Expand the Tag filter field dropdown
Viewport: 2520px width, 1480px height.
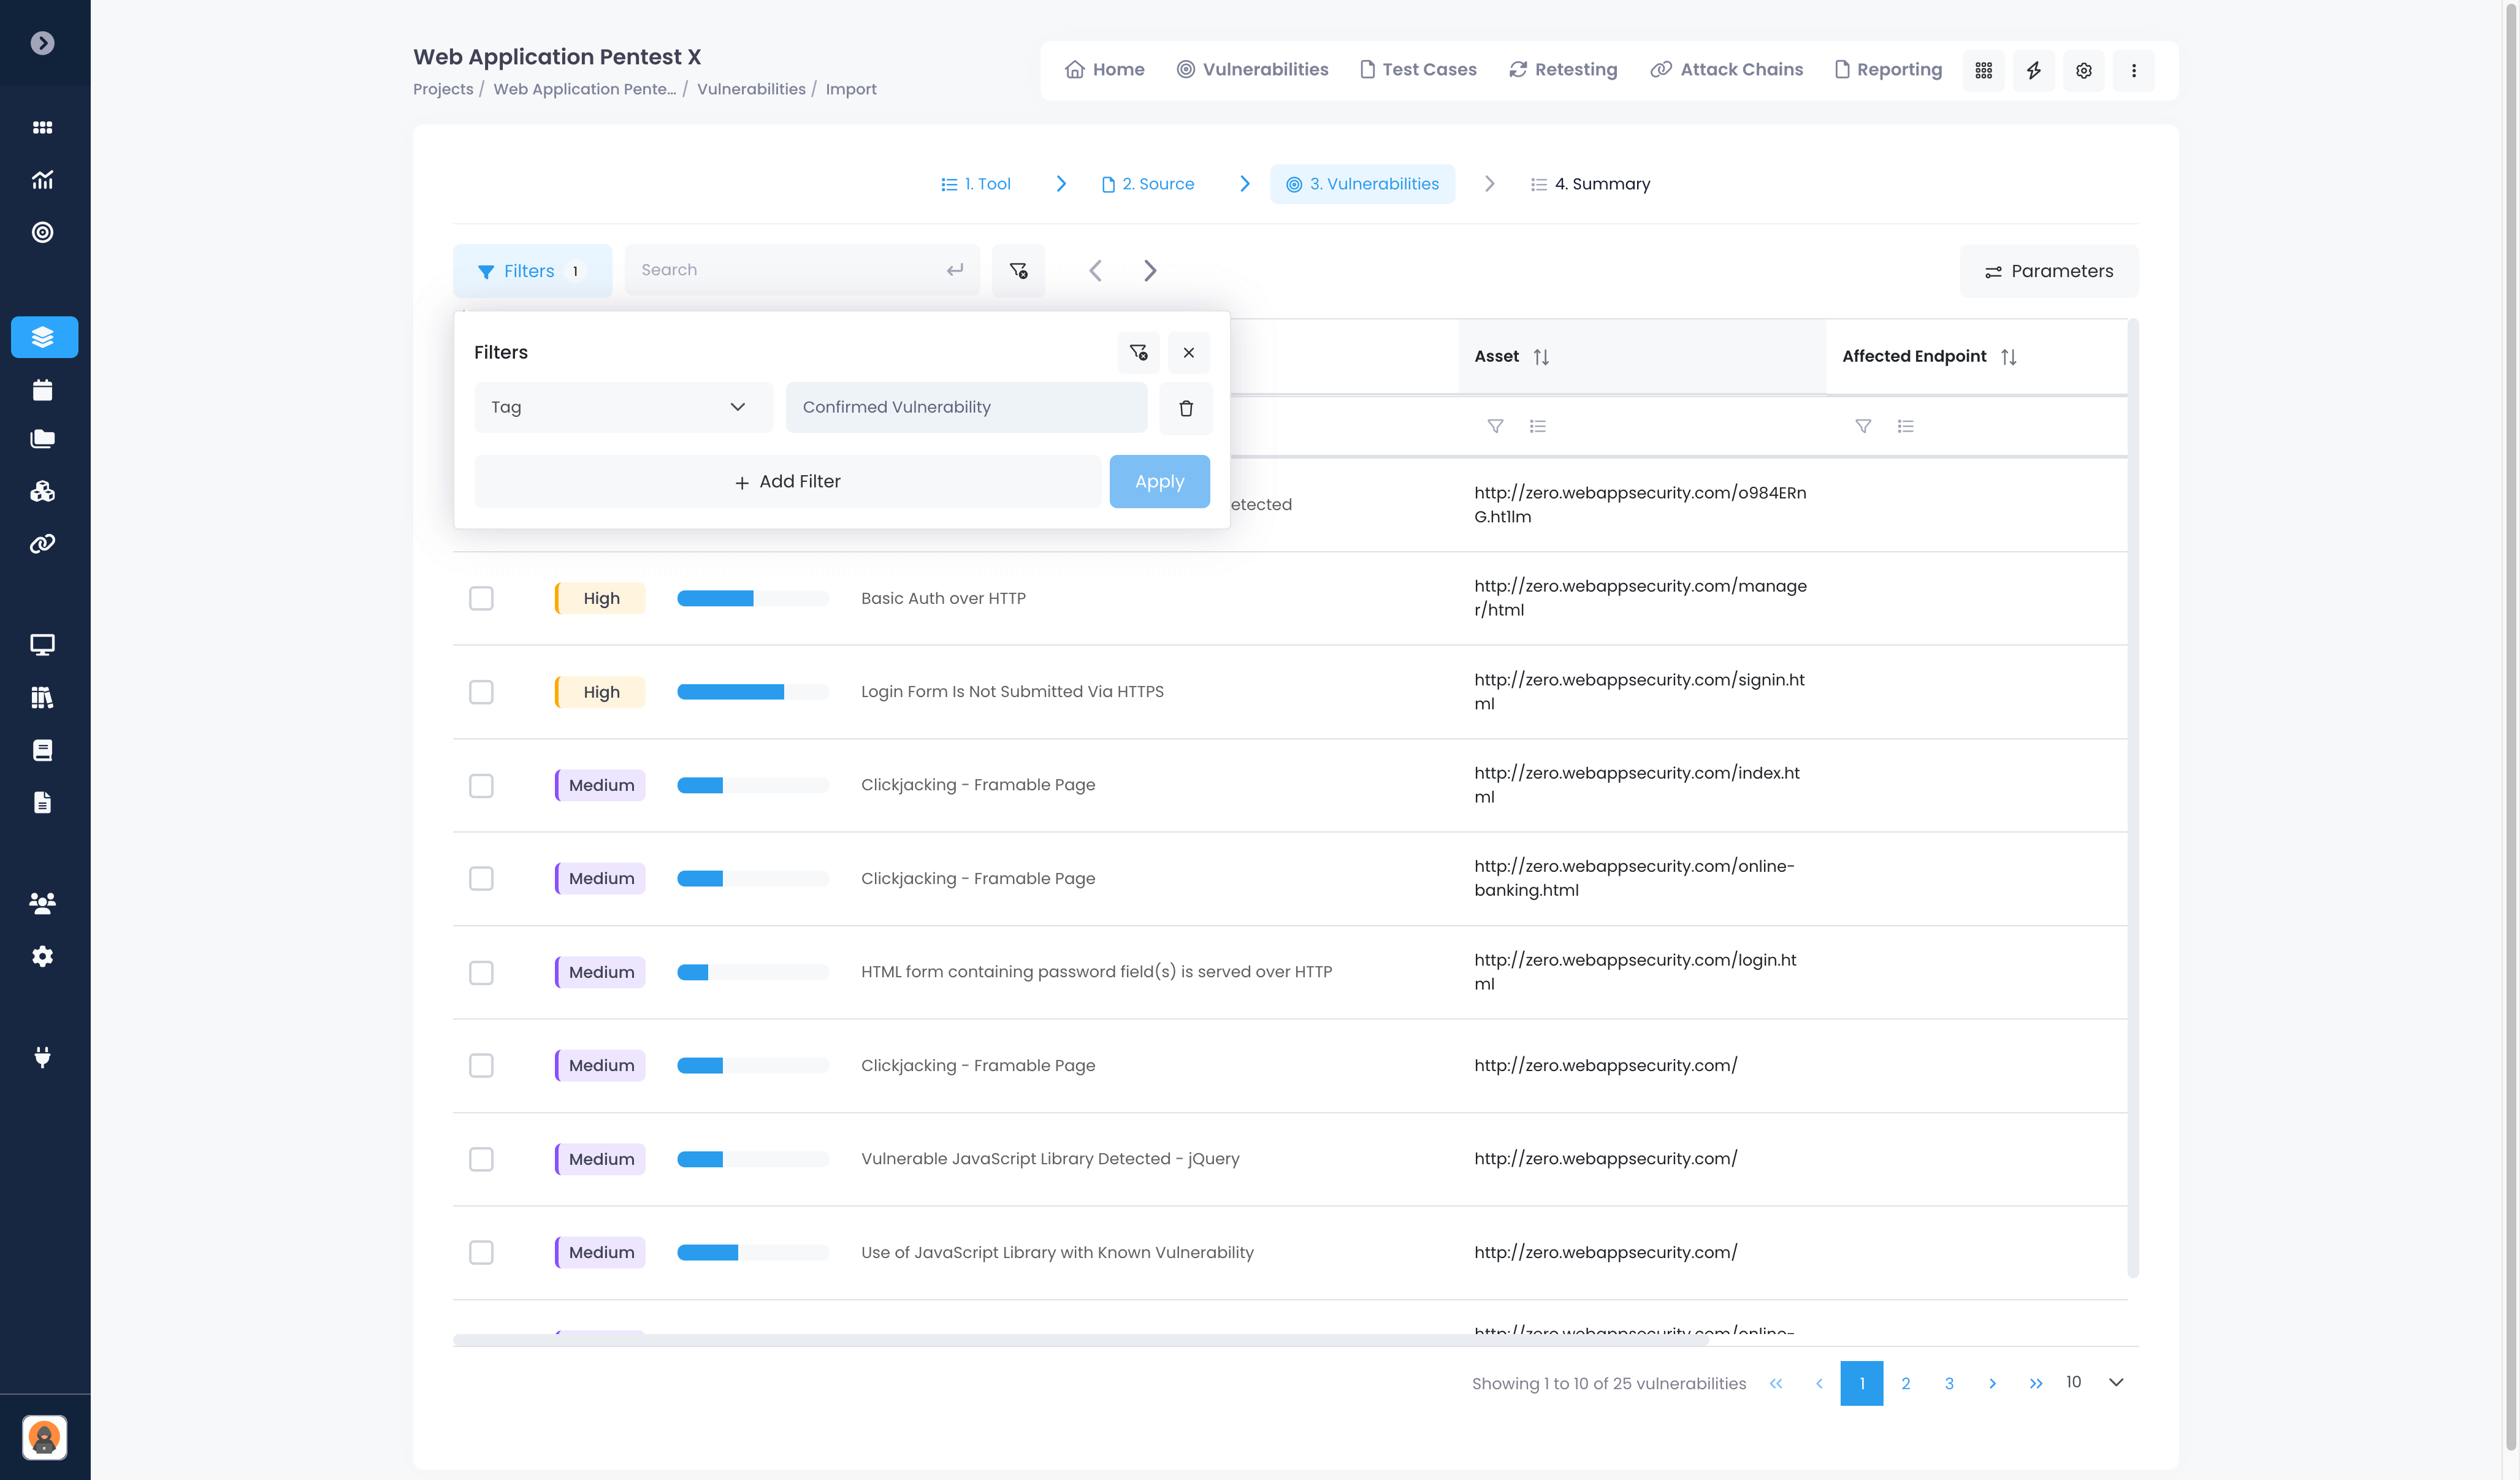pyautogui.click(x=622, y=407)
